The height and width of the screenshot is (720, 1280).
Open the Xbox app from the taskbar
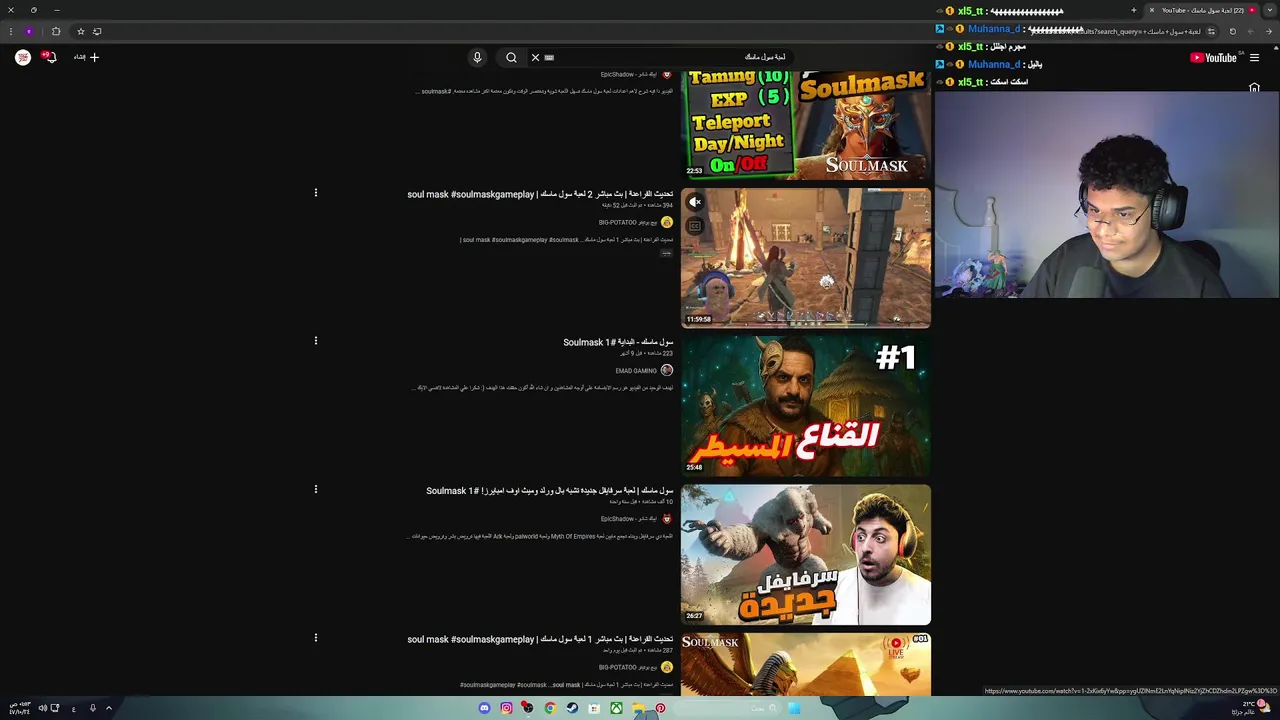(x=616, y=708)
